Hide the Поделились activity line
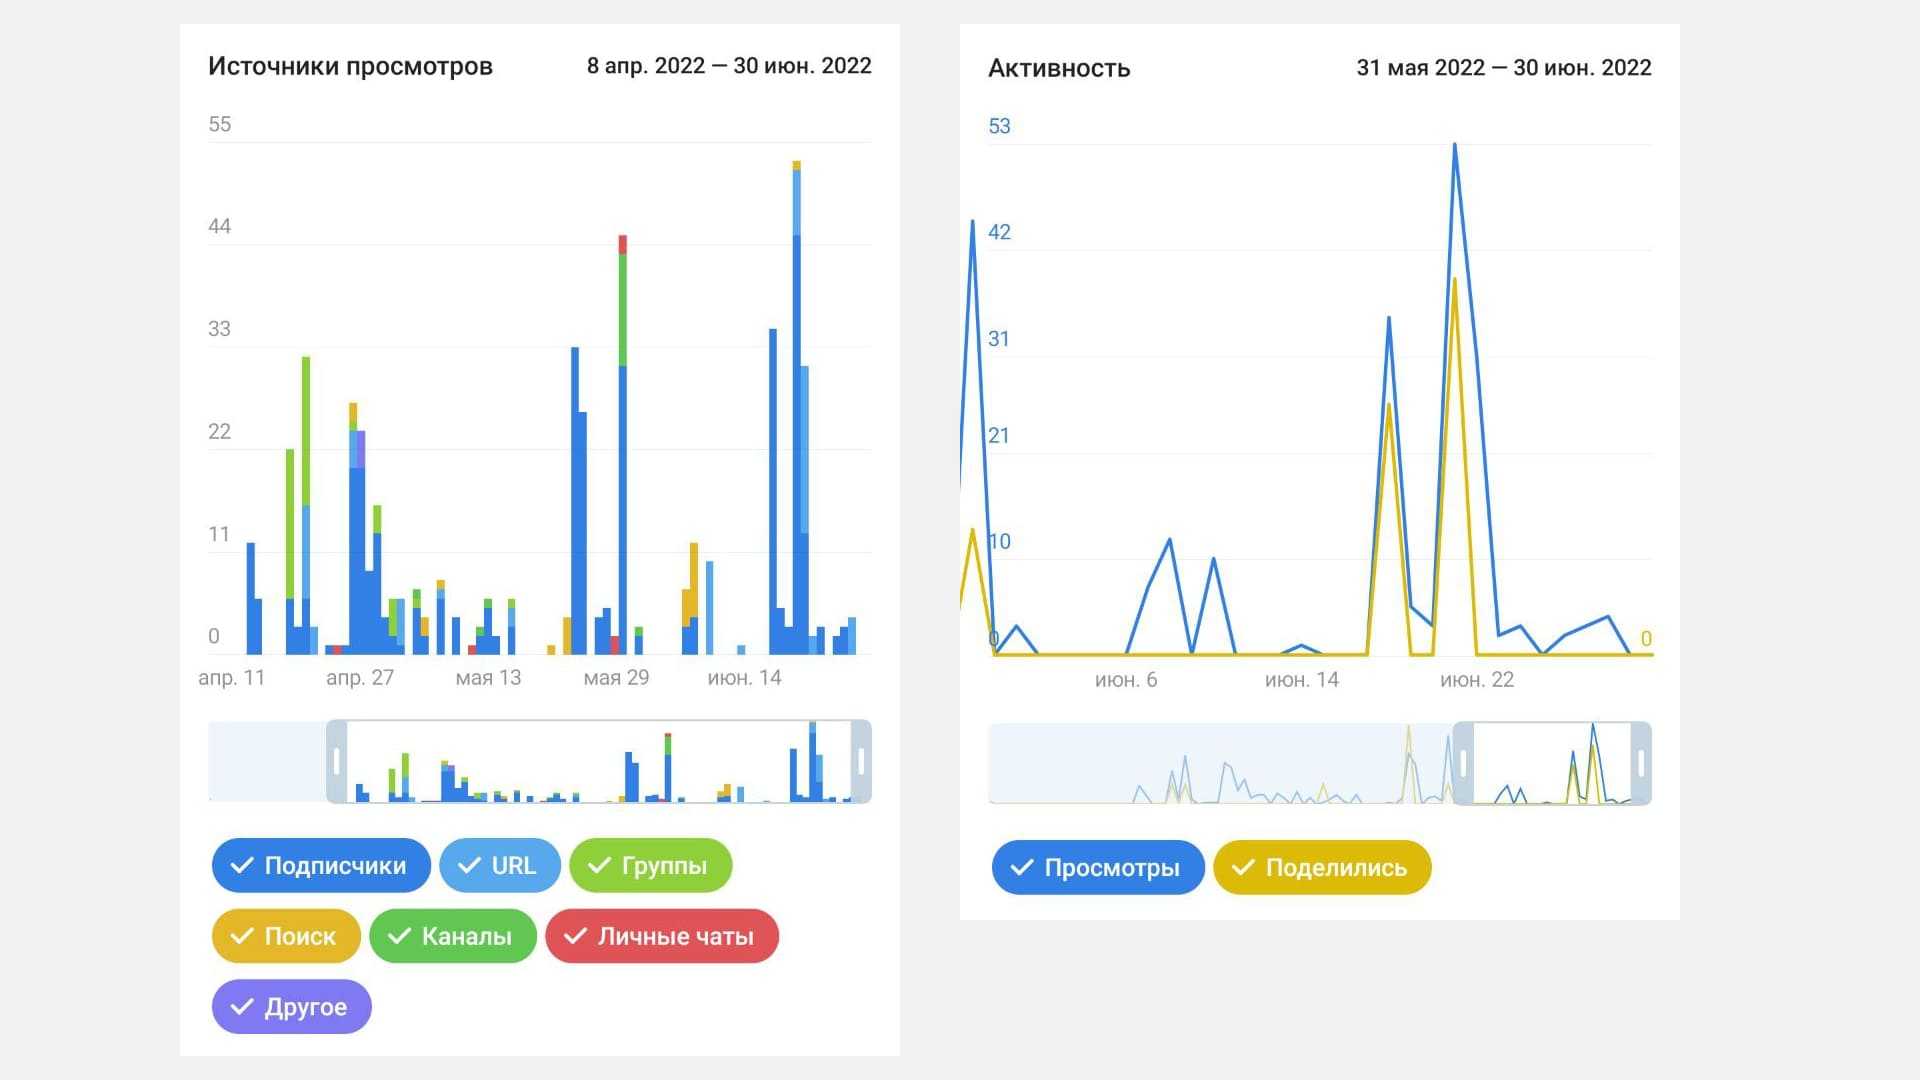1920x1080 pixels. [x=1322, y=868]
